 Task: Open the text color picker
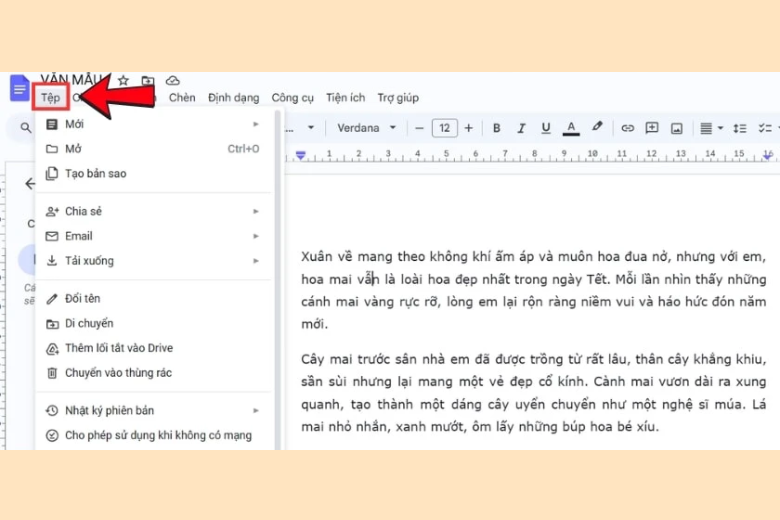[x=571, y=128]
